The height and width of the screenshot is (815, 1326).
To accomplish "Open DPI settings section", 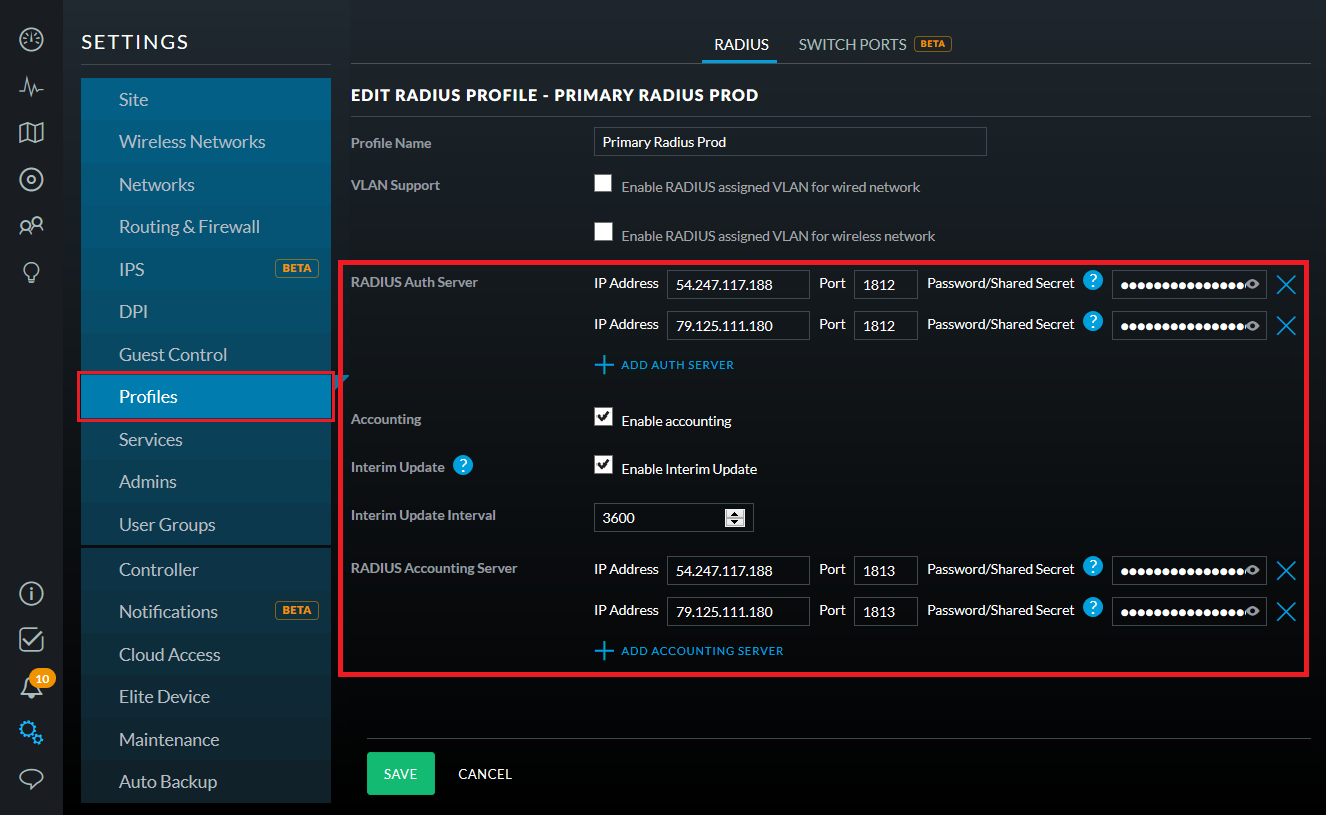I will pyautogui.click(x=206, y=312).
